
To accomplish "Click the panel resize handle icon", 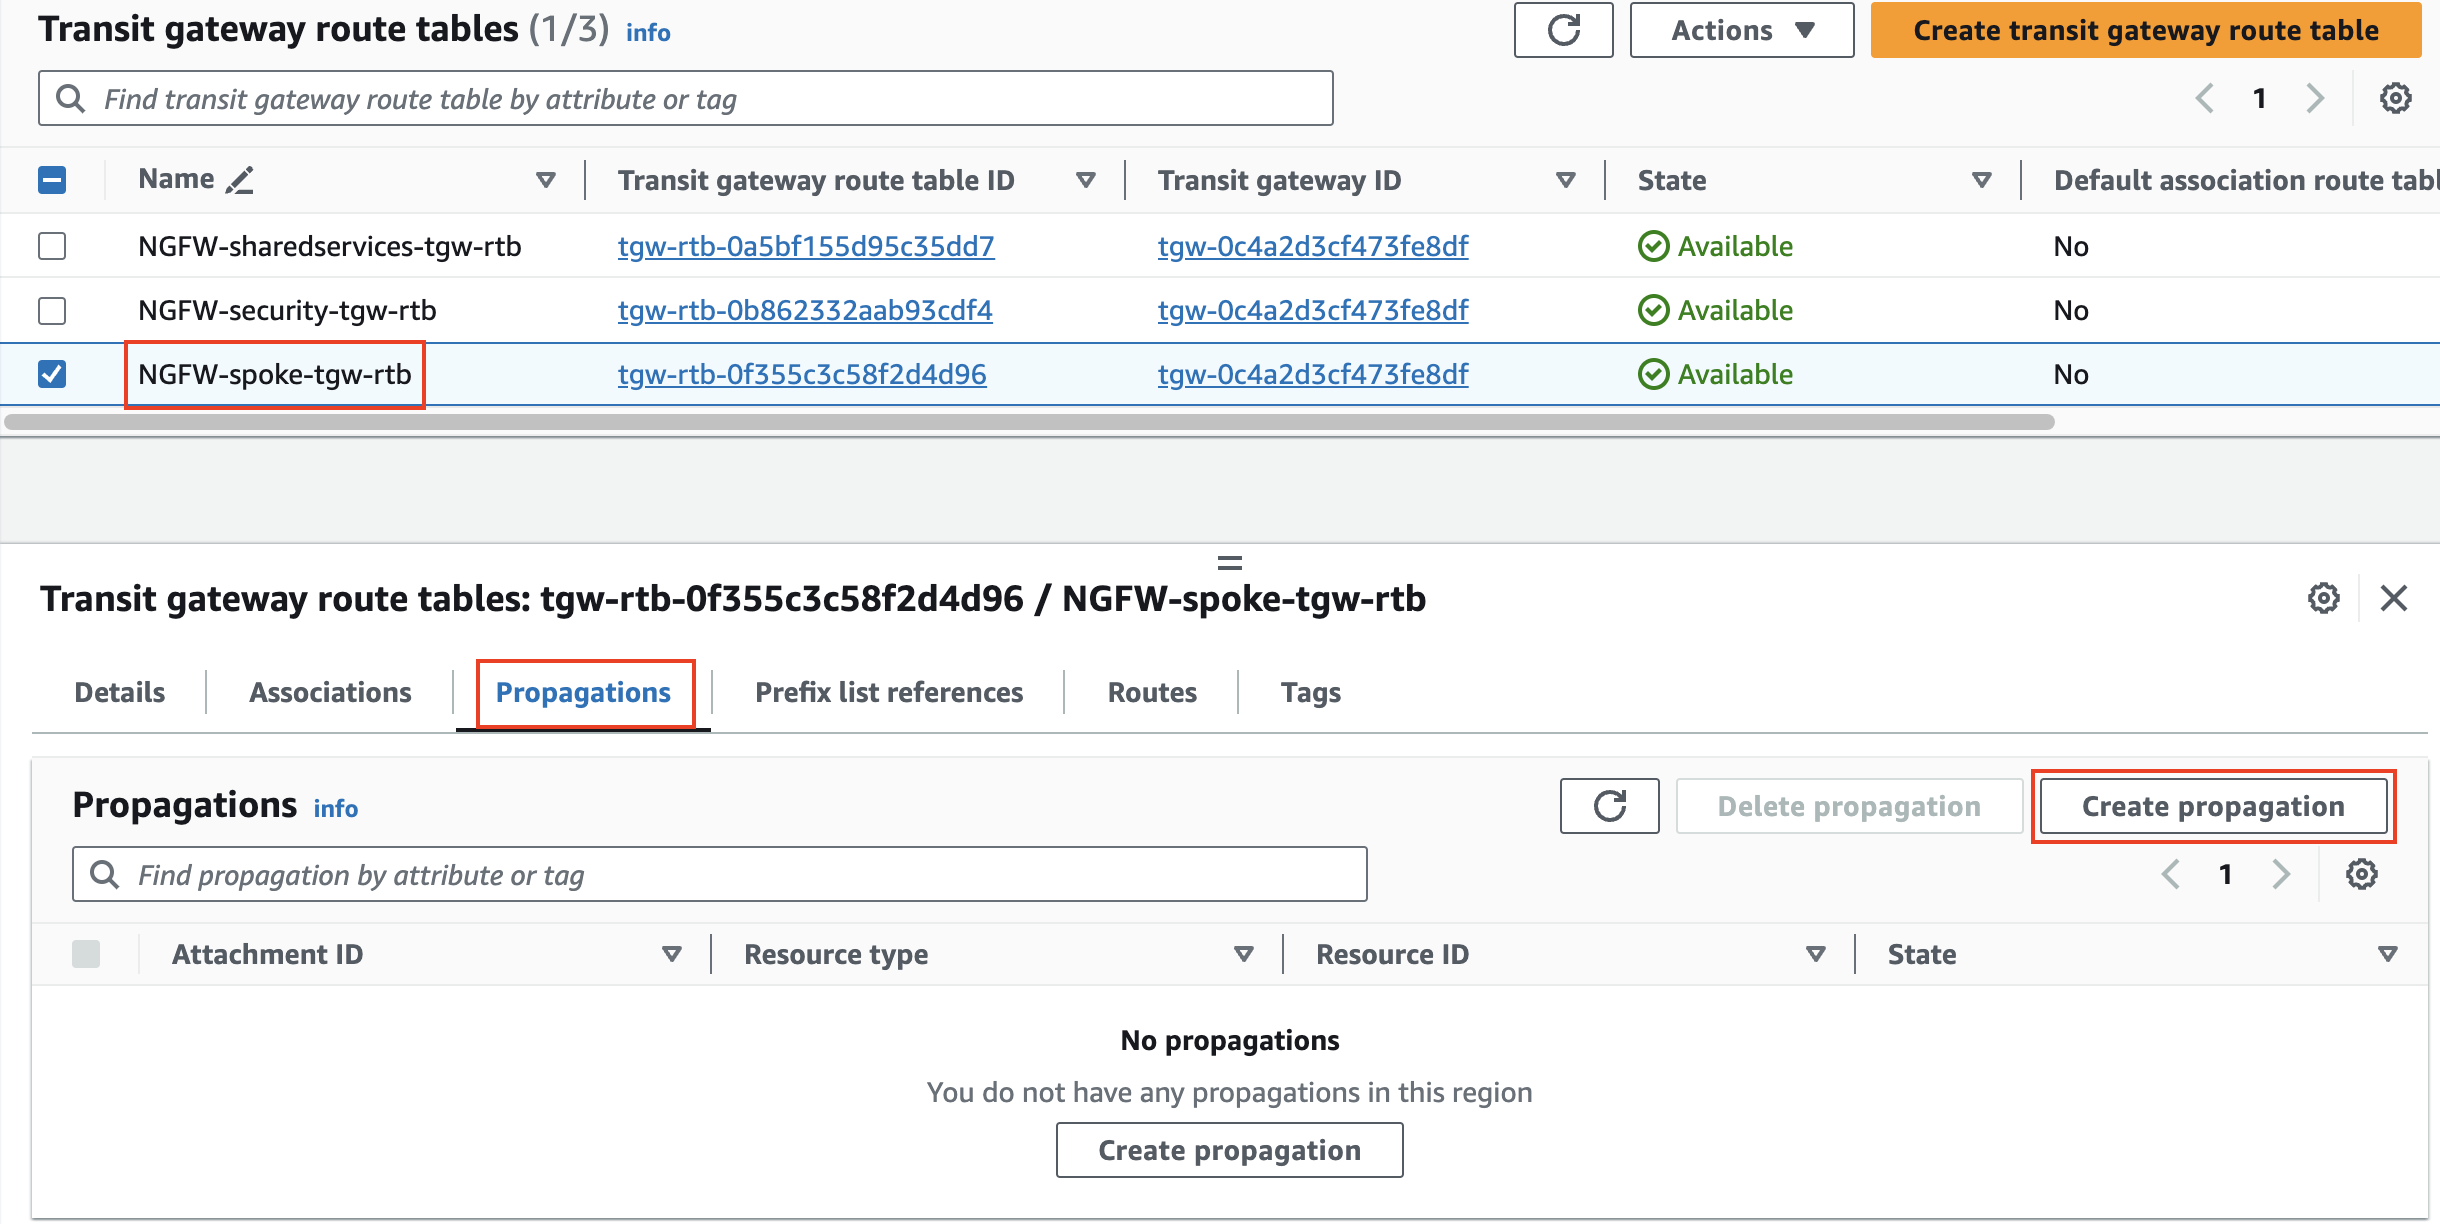I will click(1230, 563).
